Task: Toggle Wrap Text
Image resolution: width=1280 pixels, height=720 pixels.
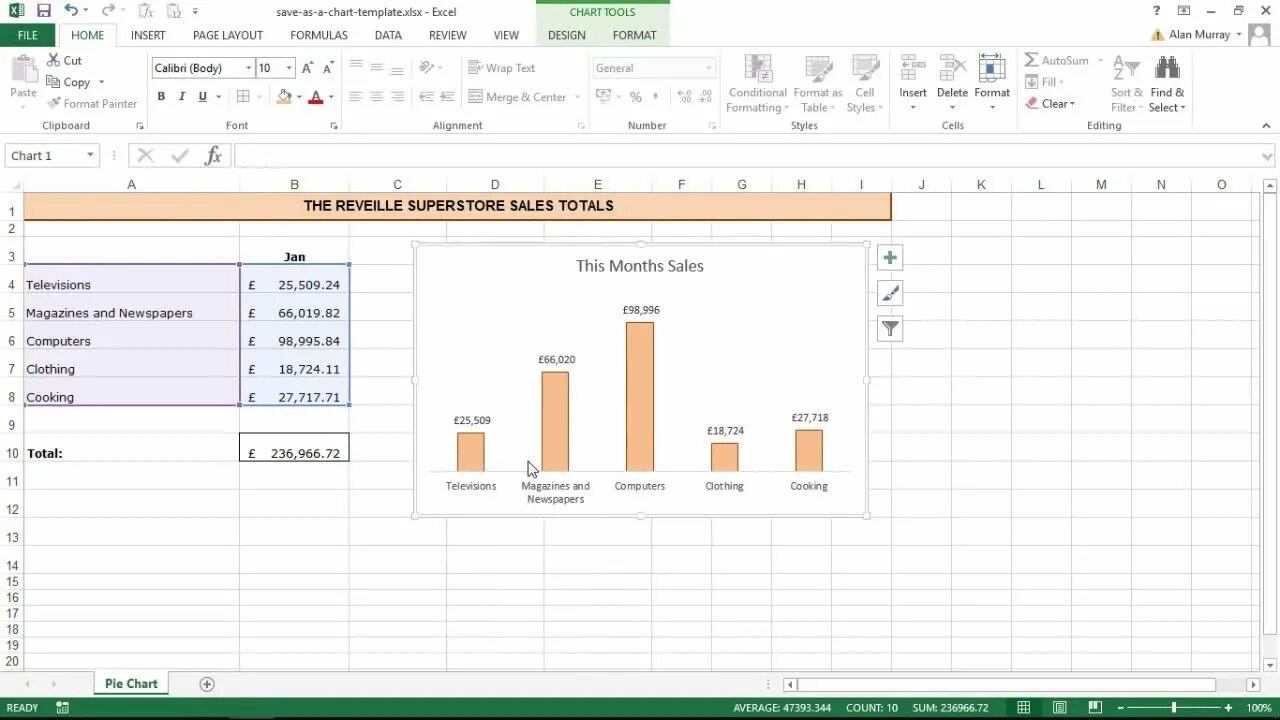Action: (x=502, y=68)
